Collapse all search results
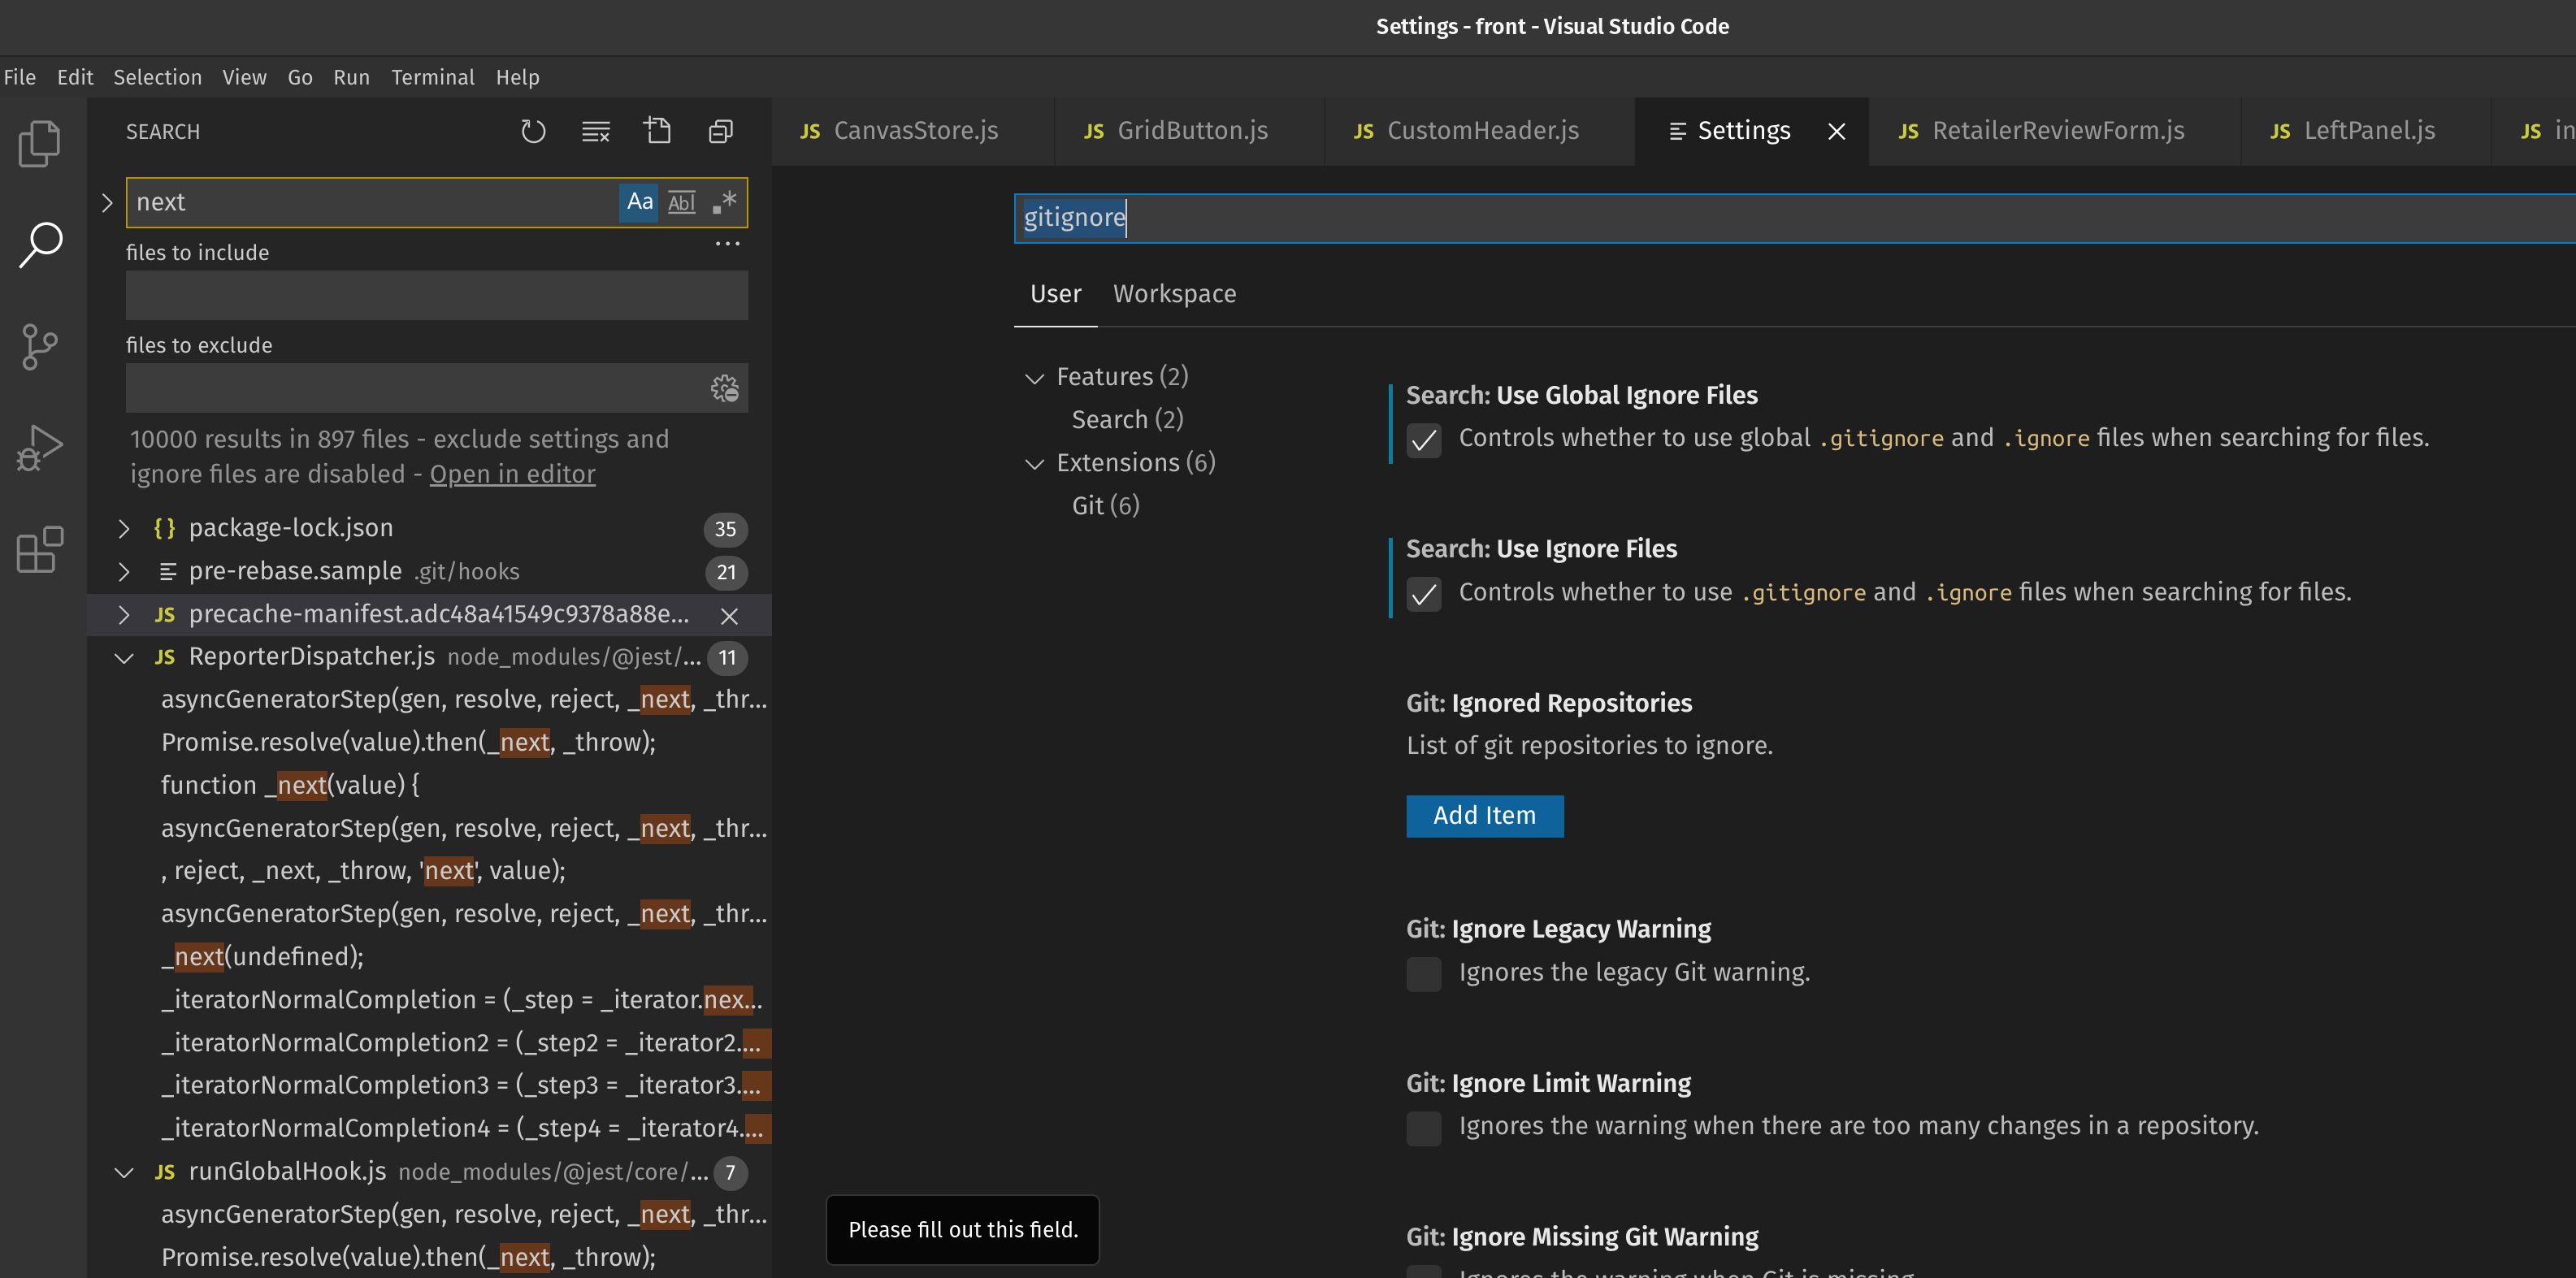 [720, 131]
